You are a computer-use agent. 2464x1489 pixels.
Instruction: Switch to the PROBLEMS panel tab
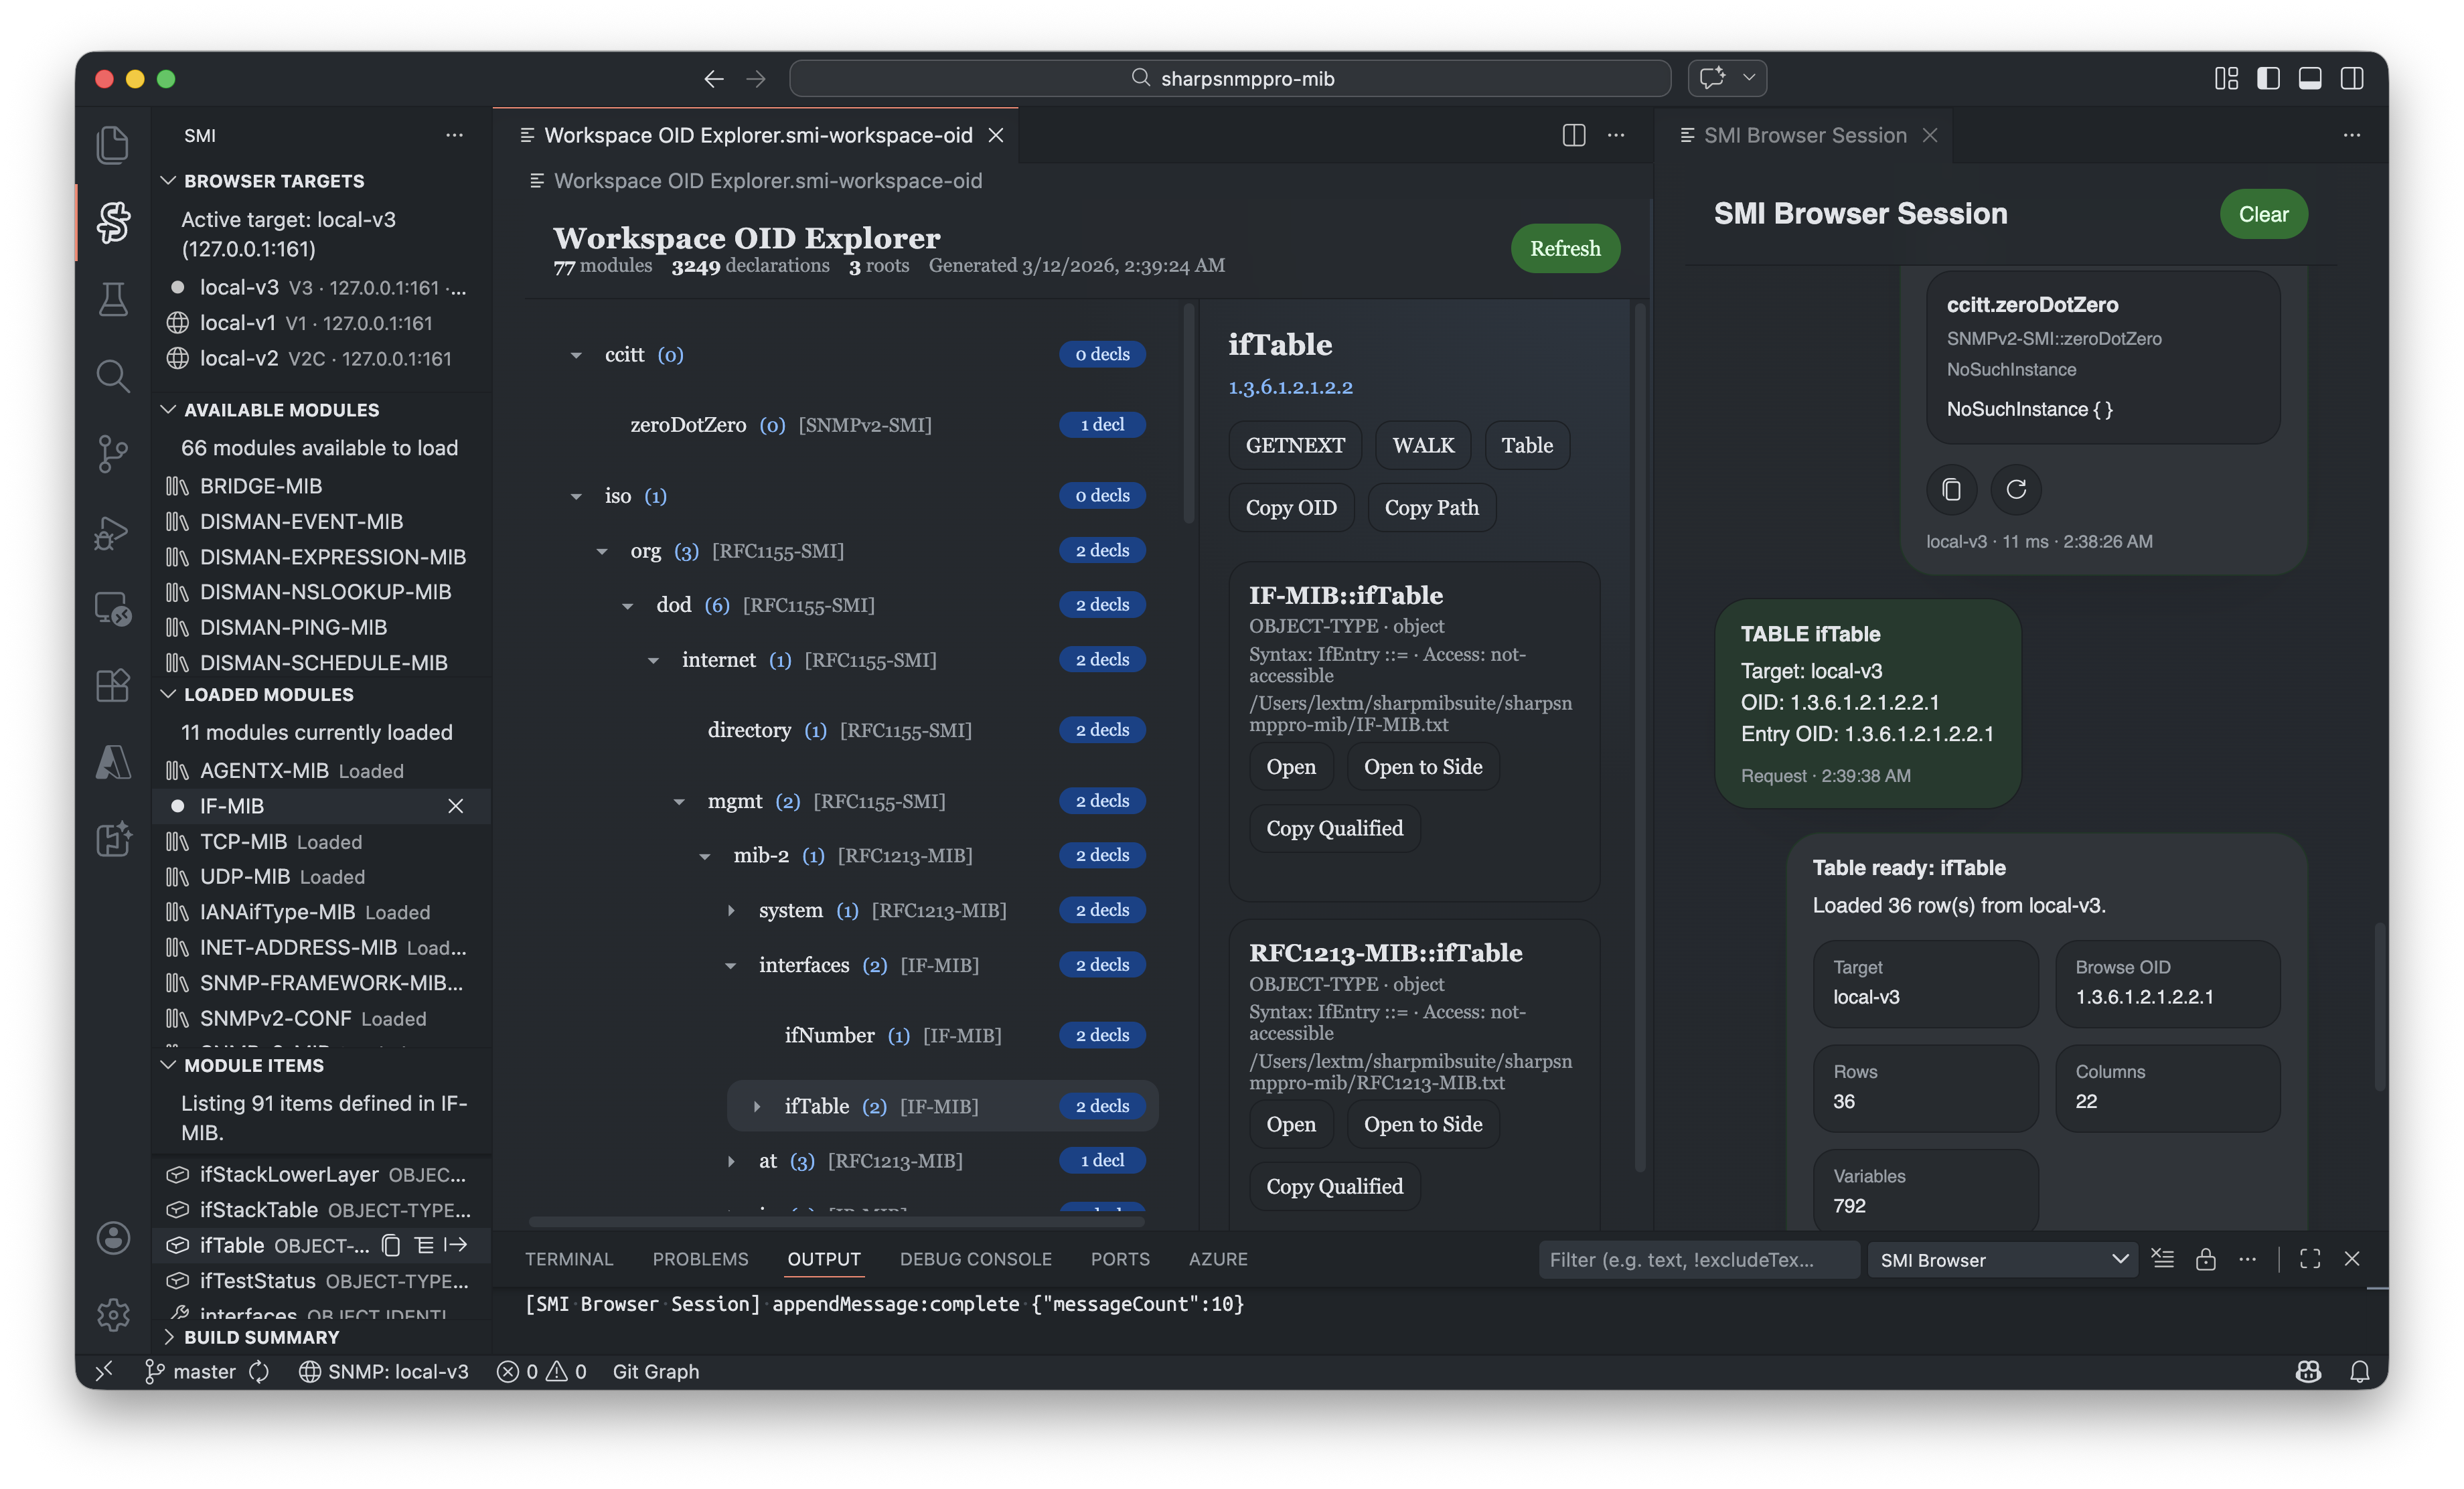click(700, 1259)
